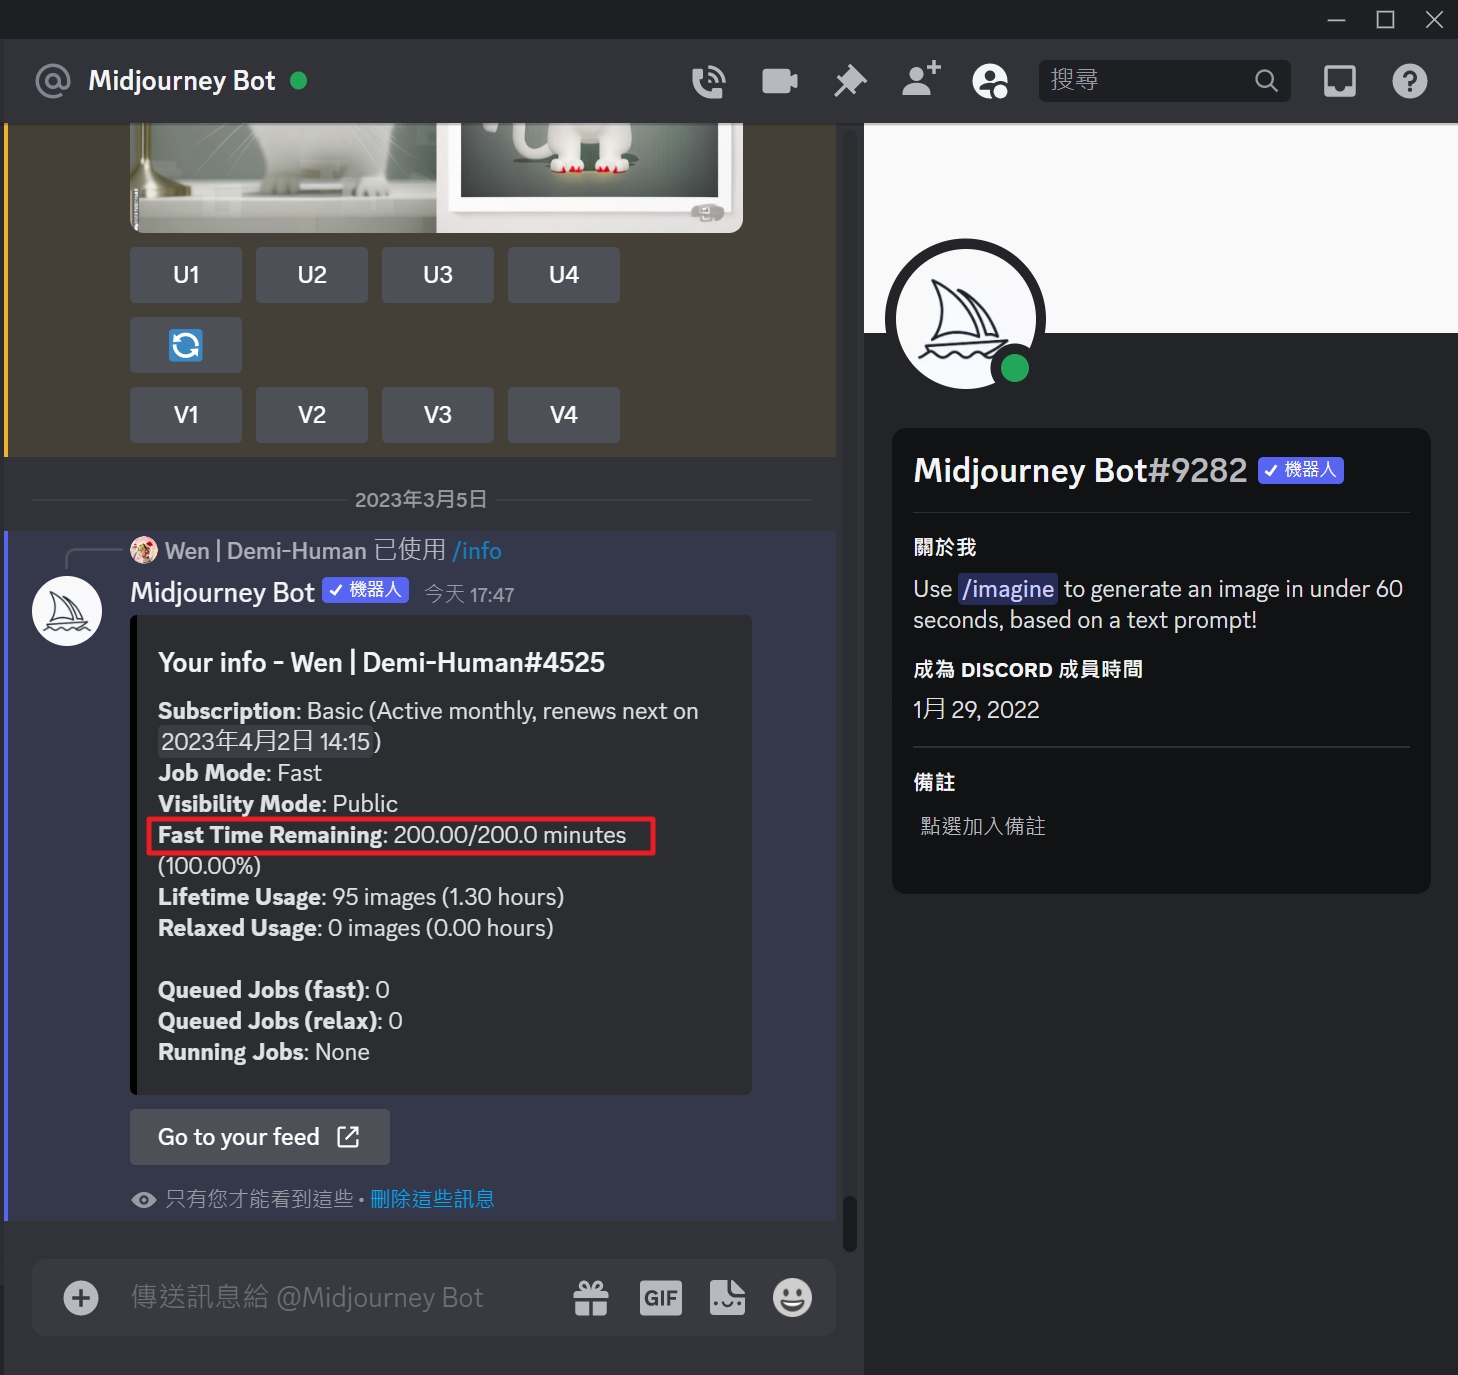This screenshot has height=1375, width=1458.
Task: Click the Discord join date 1月 29, 2022
Action: coord(976,709)
